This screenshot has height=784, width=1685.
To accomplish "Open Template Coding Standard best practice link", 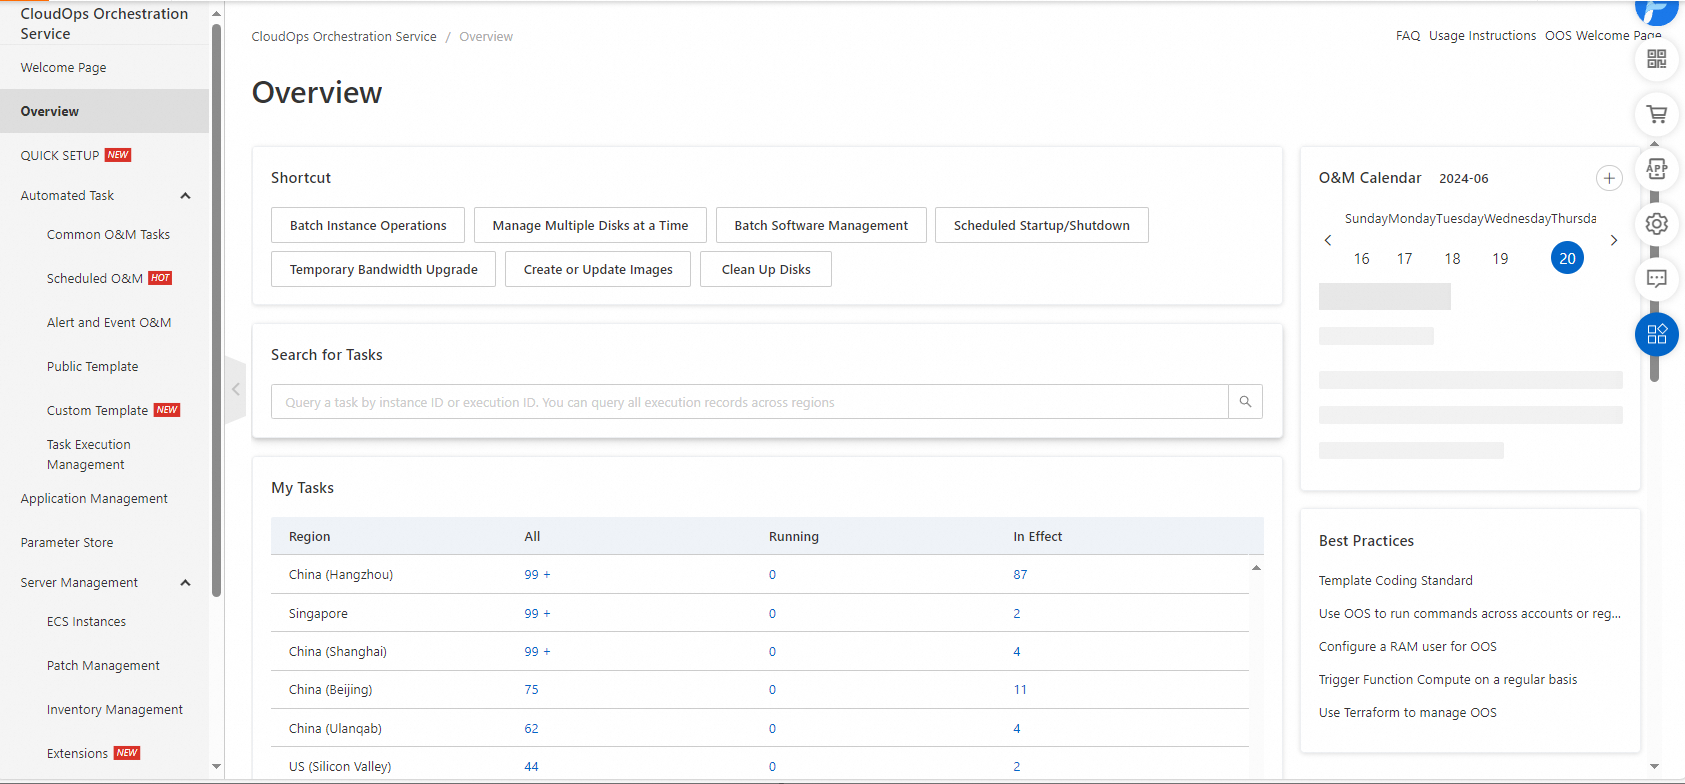I will click(x=1395, y=581).
